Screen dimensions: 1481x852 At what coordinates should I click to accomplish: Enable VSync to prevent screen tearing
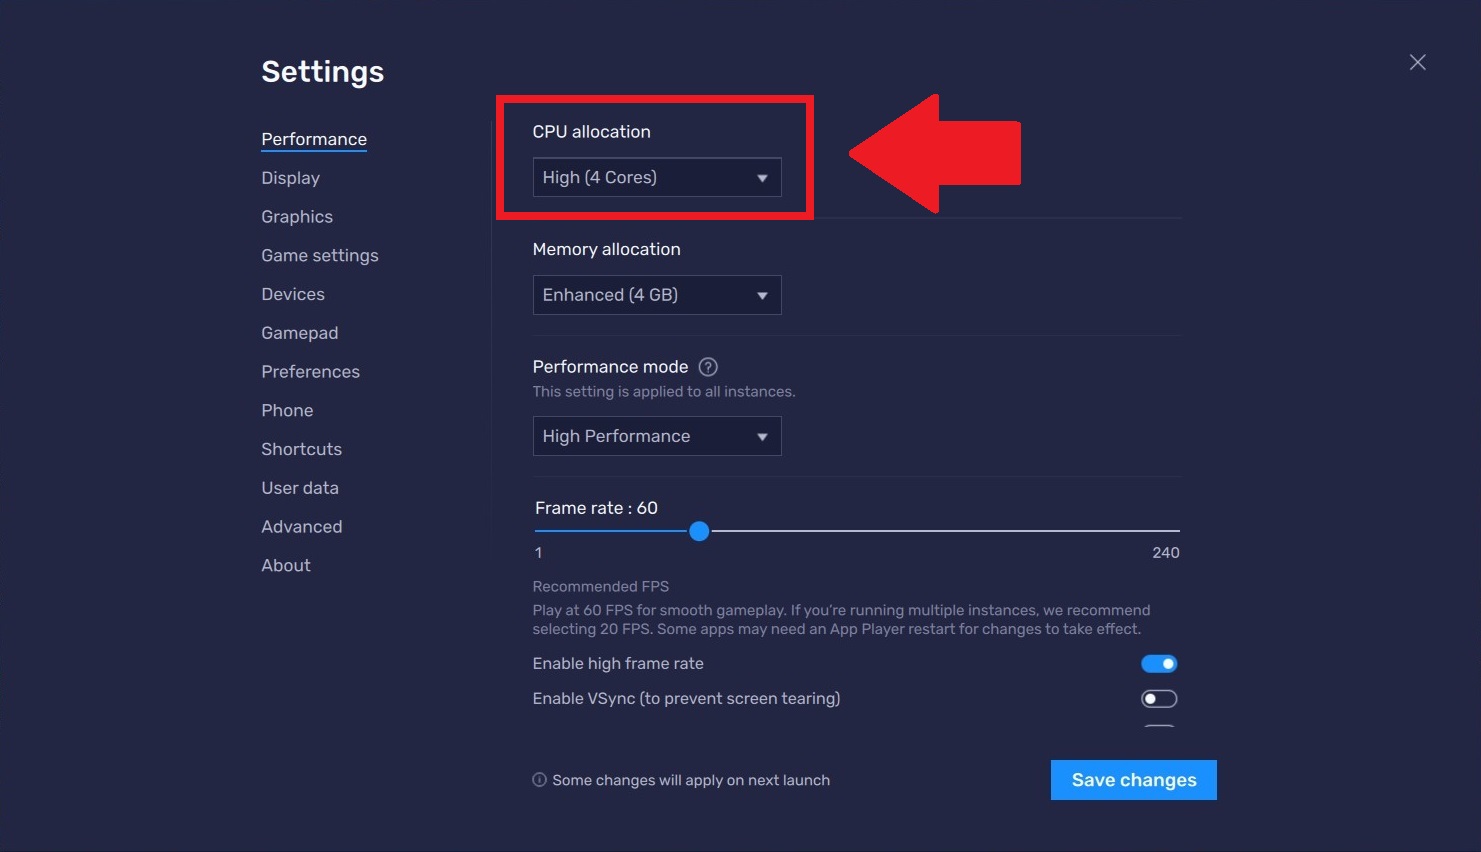click(1158, 698)
